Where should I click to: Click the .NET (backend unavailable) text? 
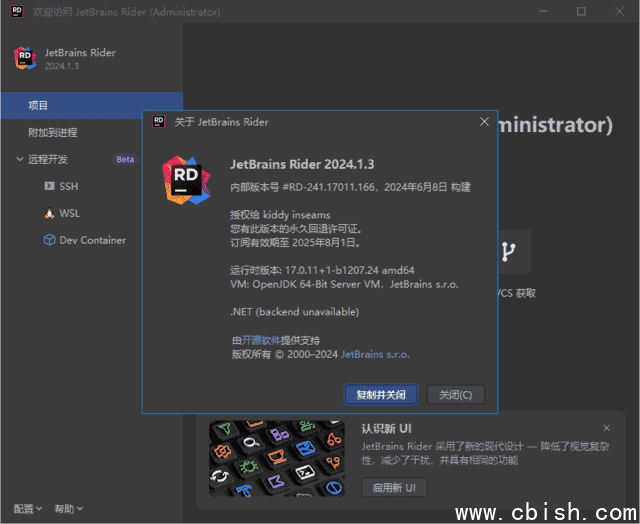(x=294, y=312)
